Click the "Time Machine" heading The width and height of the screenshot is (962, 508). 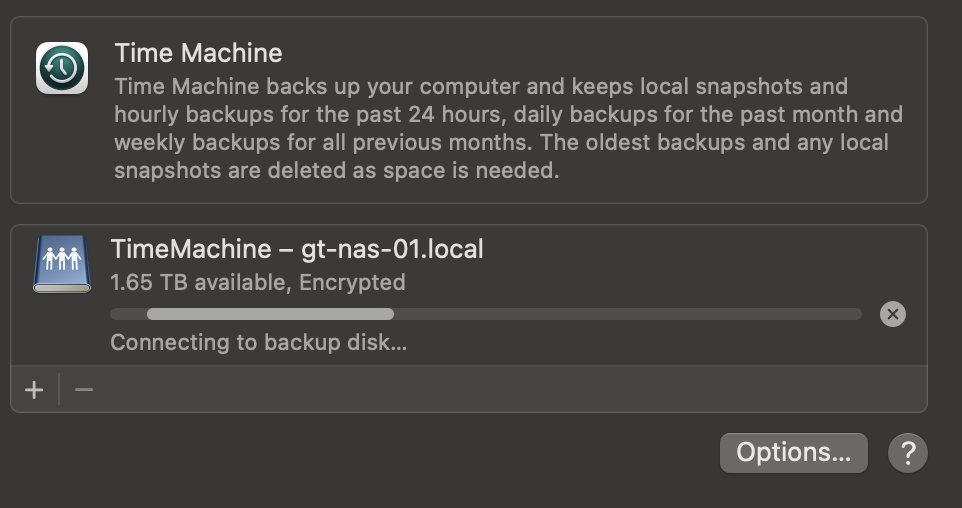[x=198, y=53]
